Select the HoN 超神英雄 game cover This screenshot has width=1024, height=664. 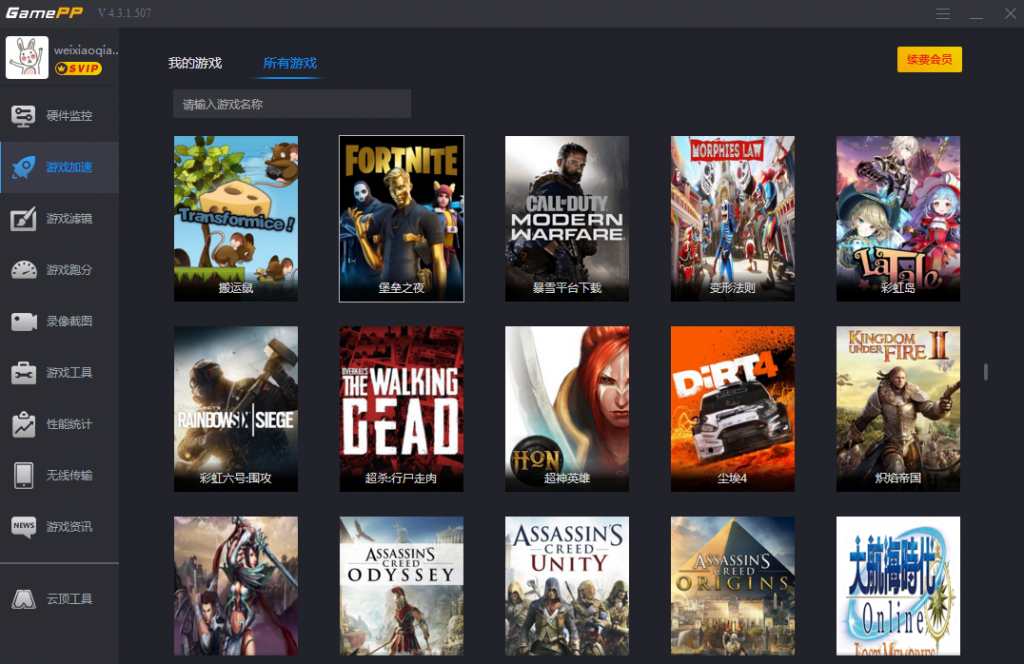tap(567, 409)
